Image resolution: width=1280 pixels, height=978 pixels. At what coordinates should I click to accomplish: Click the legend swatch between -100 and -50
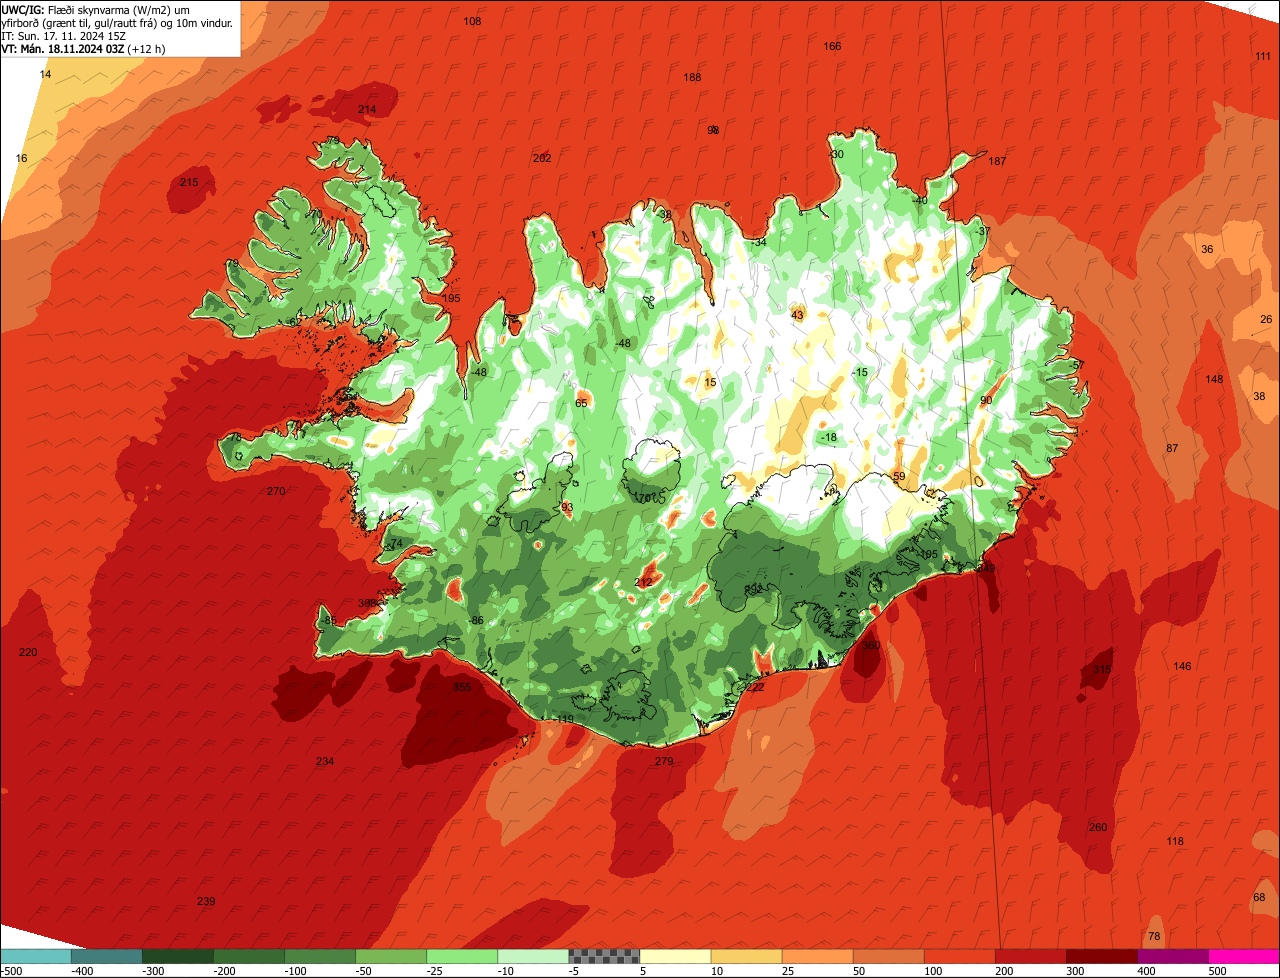pyautogui.click(x=320, y=956)
